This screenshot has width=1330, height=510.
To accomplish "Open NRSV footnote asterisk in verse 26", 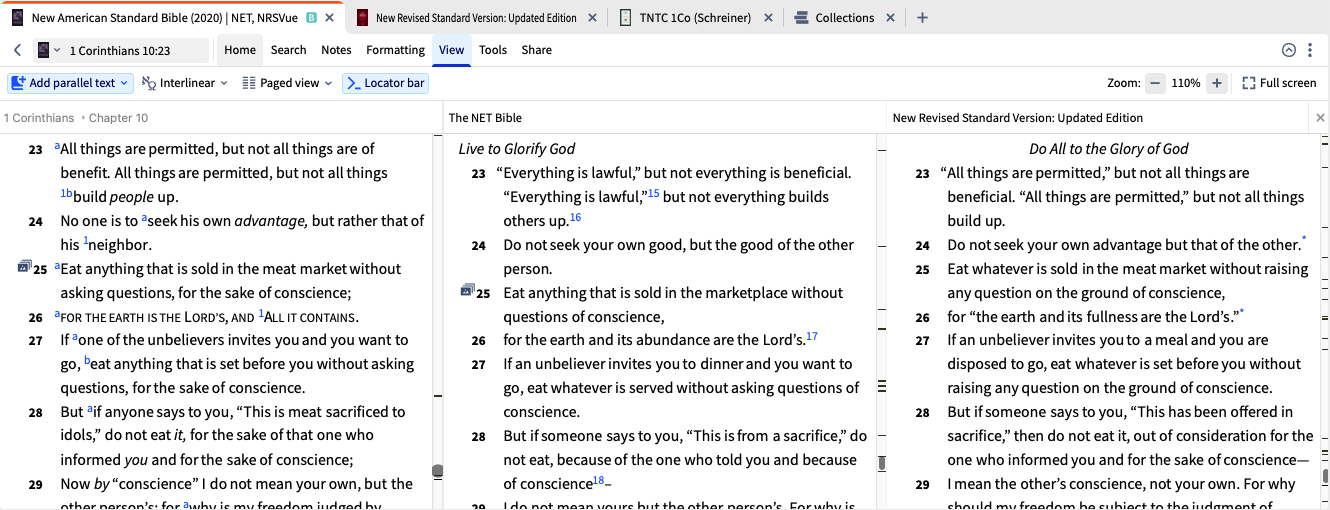I will (x=1242, y=312).
